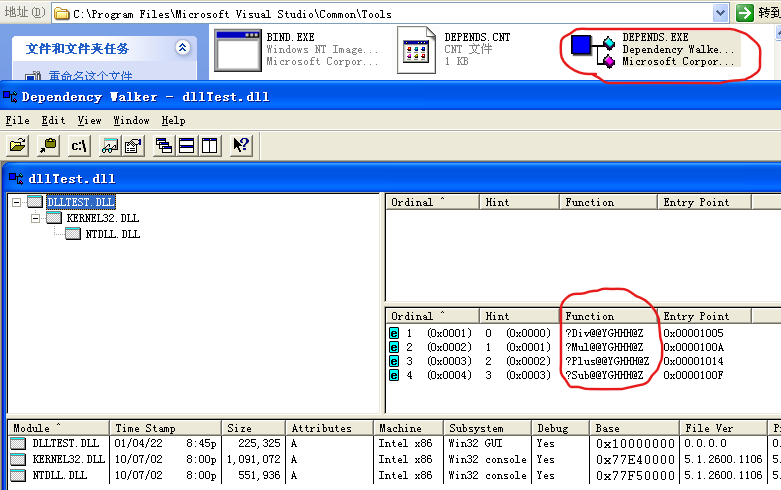Click the Tile Vertically toolbar icon
Screen dimensions: 781x490
[210, 145]
